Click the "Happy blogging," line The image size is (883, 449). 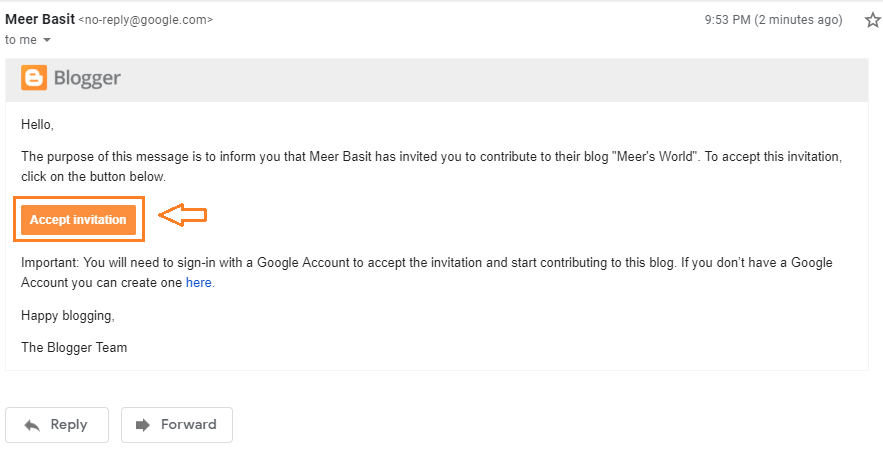click(68, 315)
